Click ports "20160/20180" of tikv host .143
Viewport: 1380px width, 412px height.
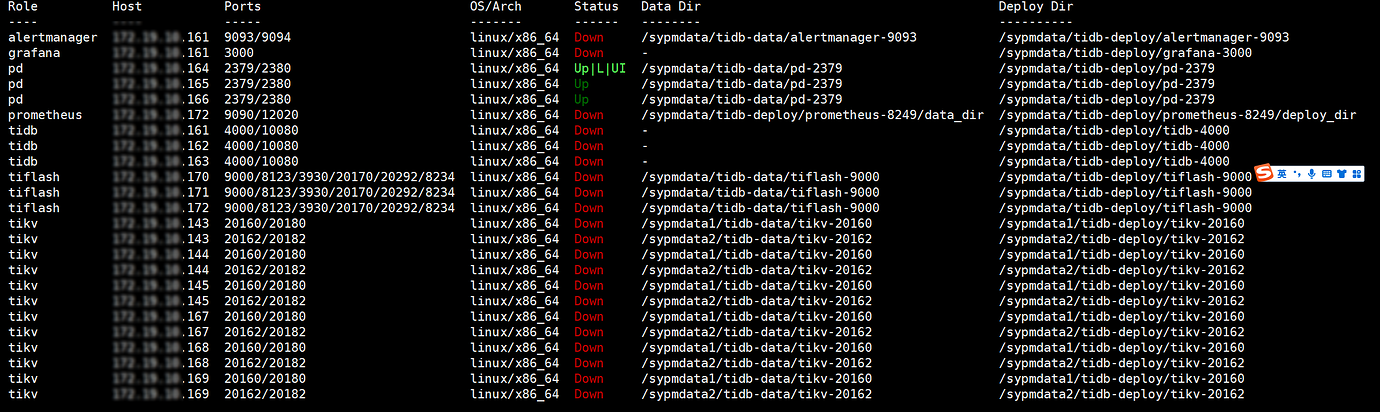tap(265, 223)
